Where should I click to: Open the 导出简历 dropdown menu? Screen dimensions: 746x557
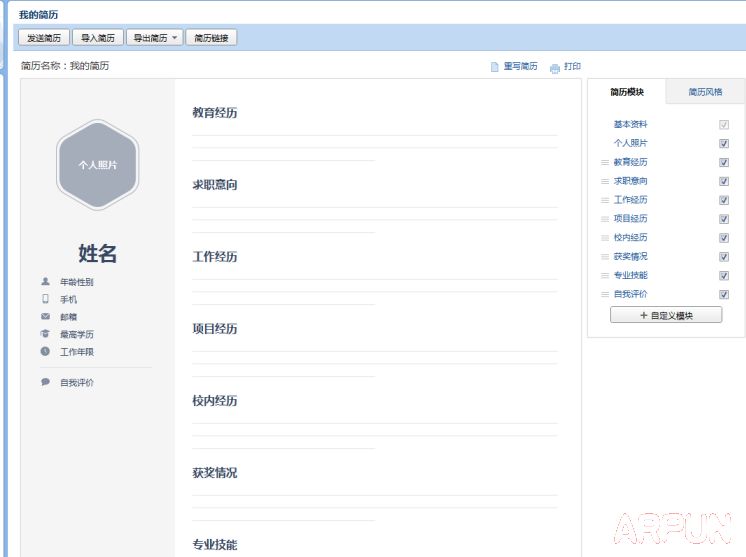coord(155,38)
